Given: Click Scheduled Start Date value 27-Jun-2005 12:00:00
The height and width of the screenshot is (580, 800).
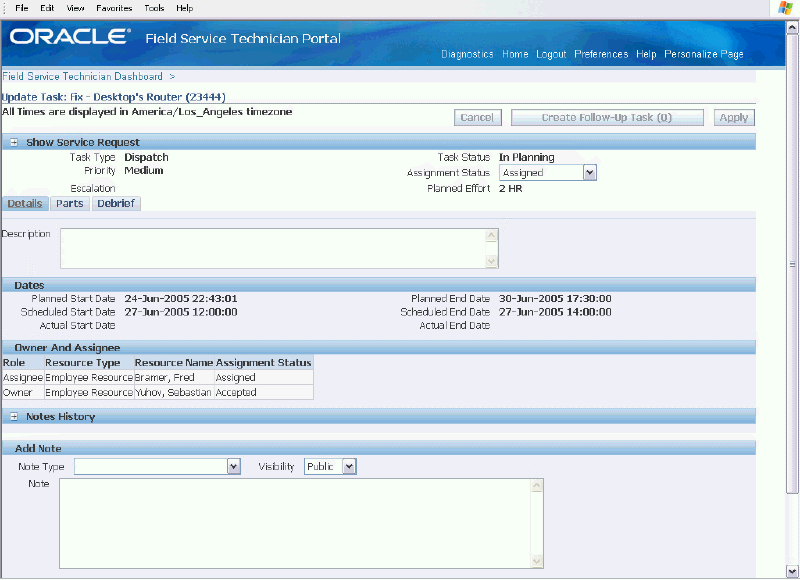Looking at the screenshot, I should coord(181,312).
